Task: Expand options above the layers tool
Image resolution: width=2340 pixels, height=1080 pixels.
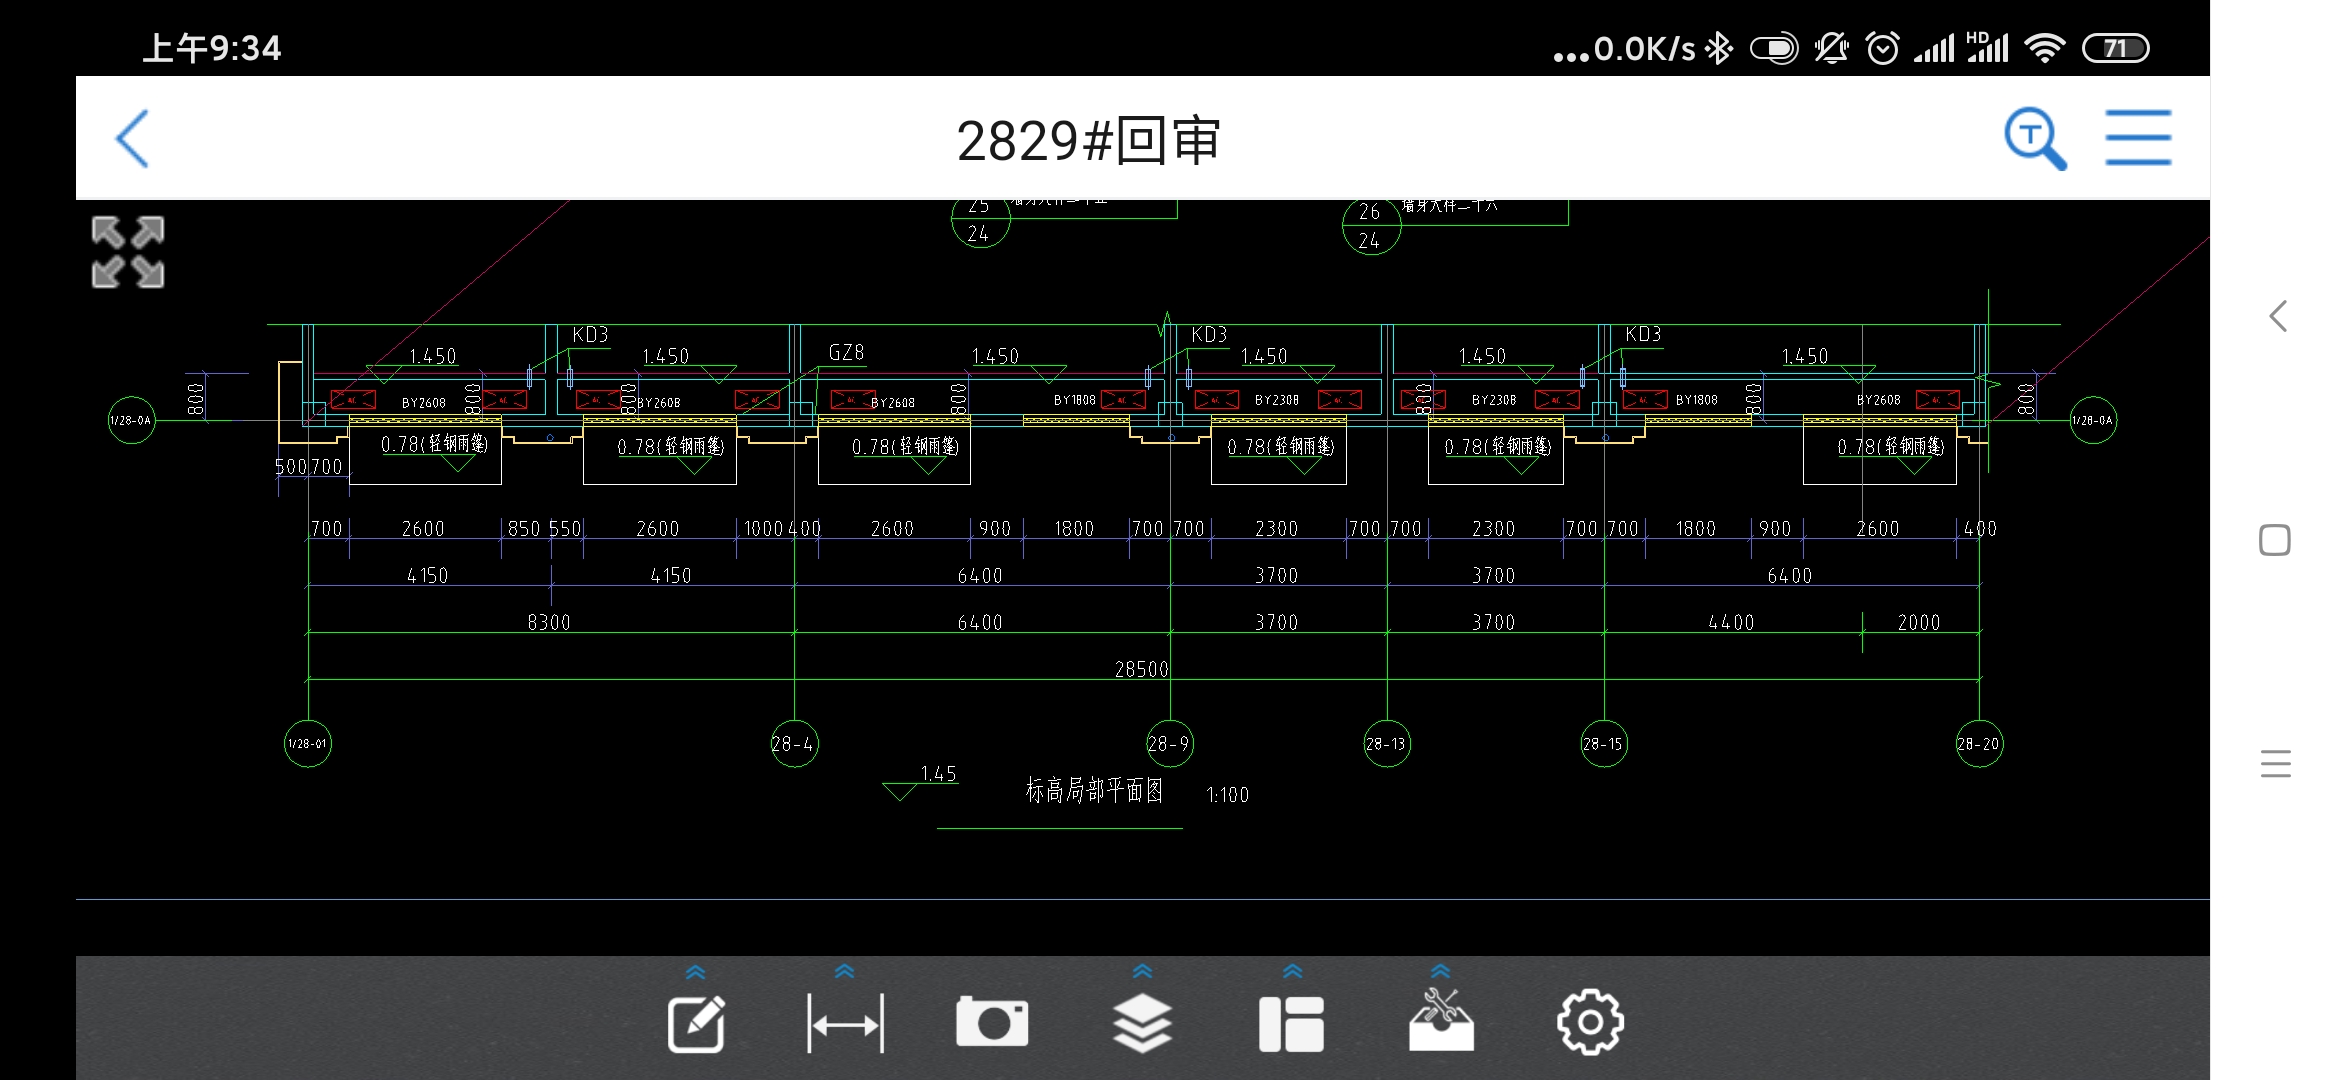Action: tap(1143, 971)
